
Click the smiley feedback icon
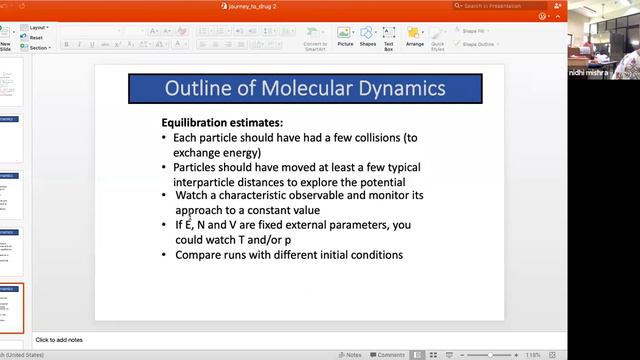click(542, 16)
